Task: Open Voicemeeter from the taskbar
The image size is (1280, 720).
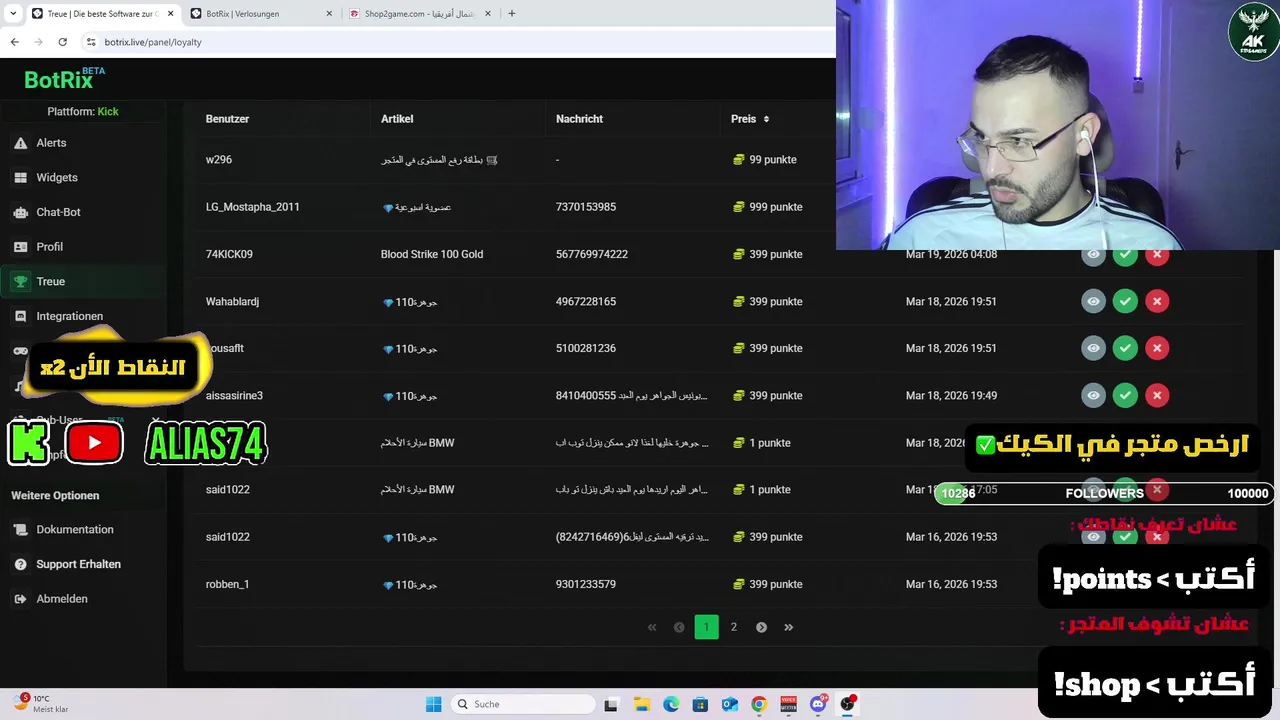Action: point(788,704)
